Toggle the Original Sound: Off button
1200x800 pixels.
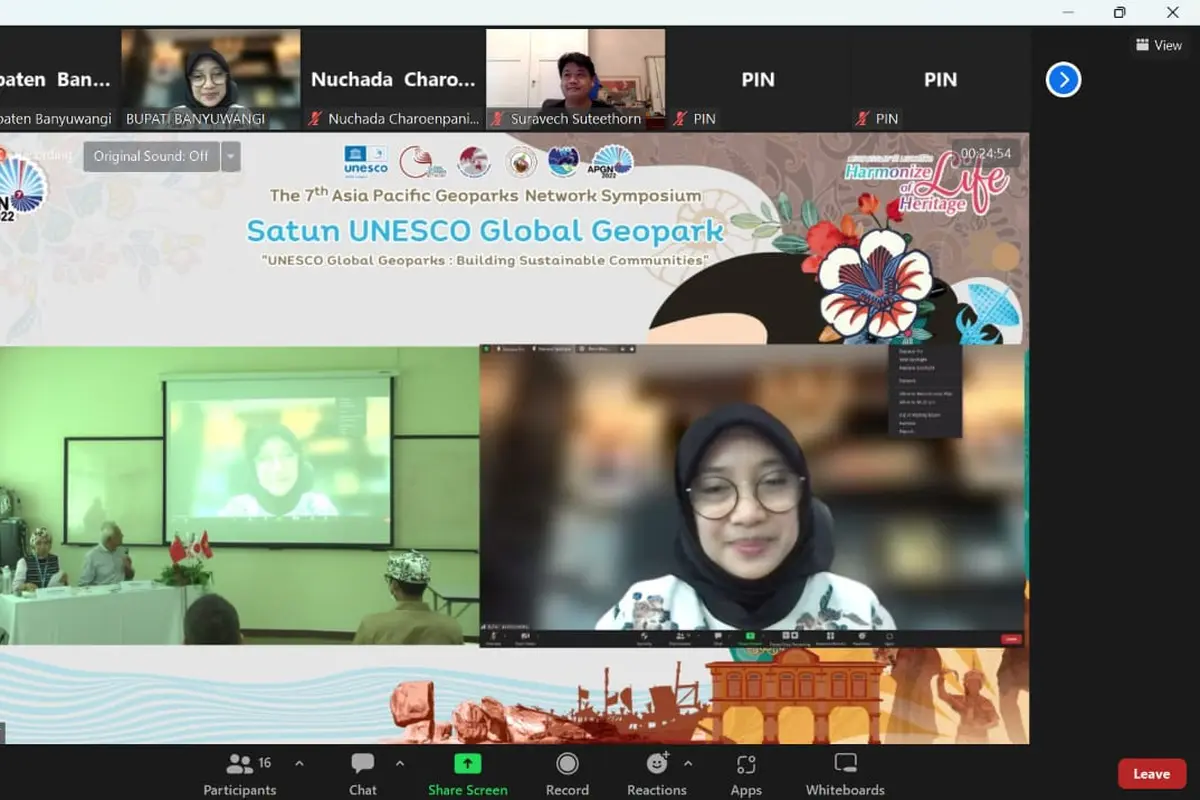pos(151,156)
